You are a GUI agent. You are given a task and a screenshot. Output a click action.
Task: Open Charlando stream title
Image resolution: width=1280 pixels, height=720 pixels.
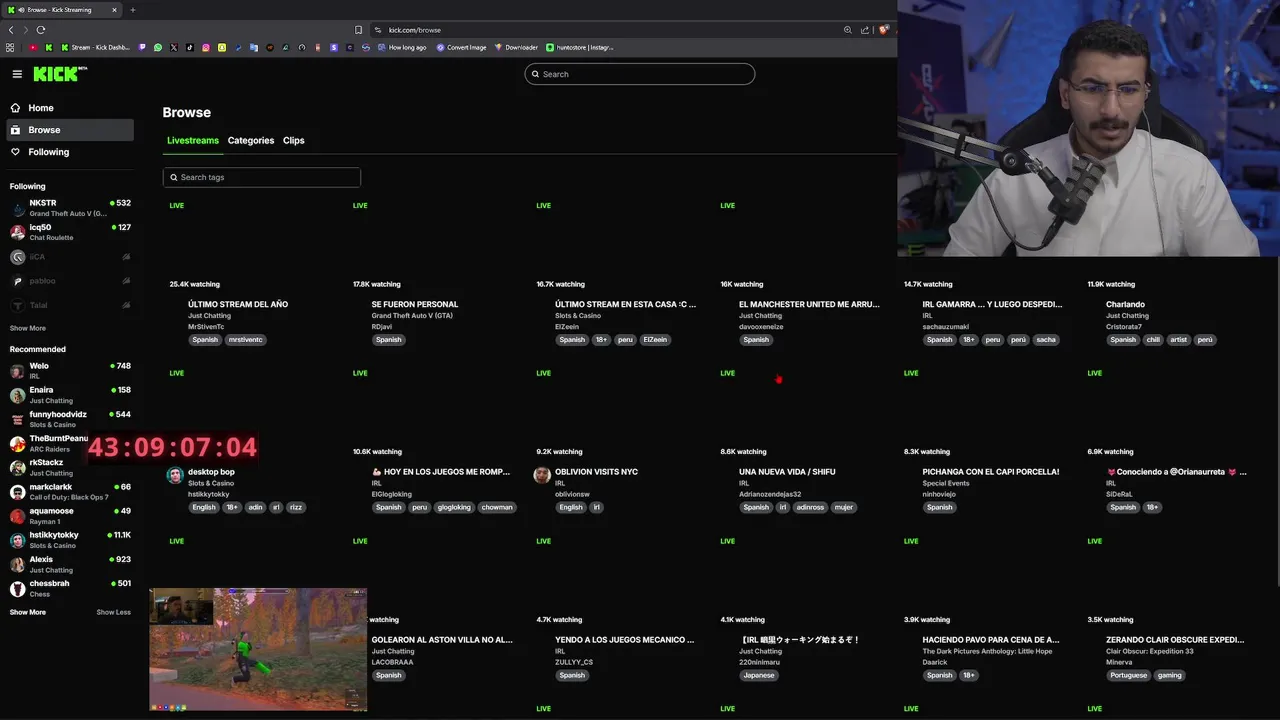[x=1125, y=304]
